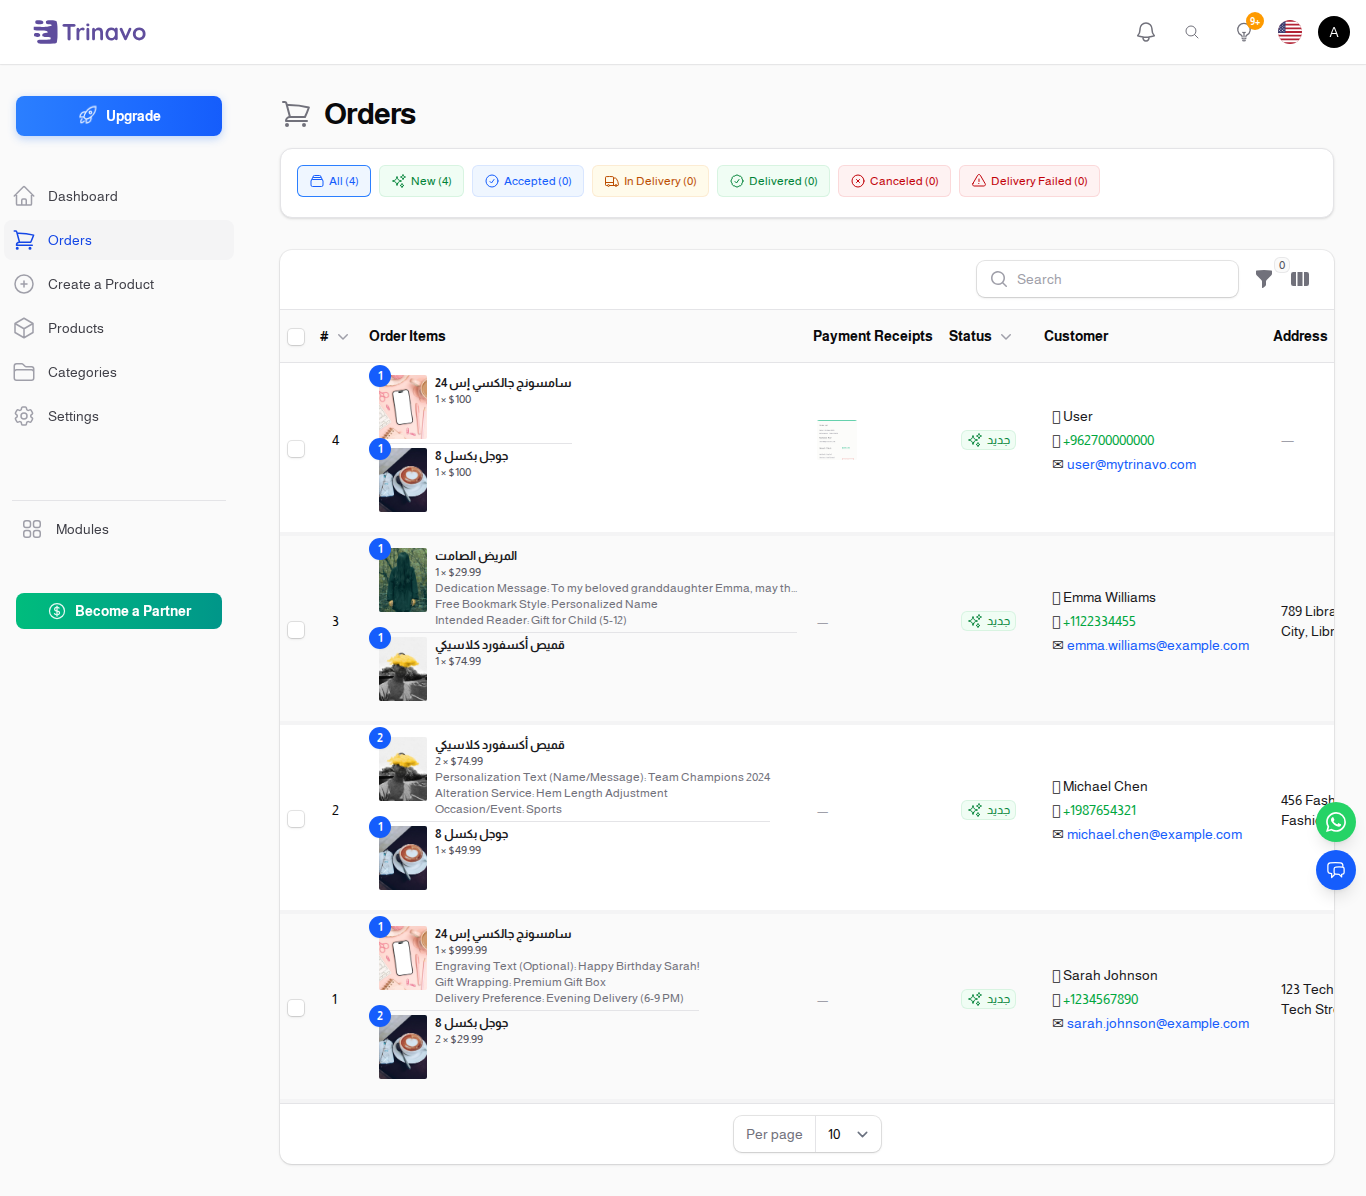Select the All (4) filter tab

(334, 181)
